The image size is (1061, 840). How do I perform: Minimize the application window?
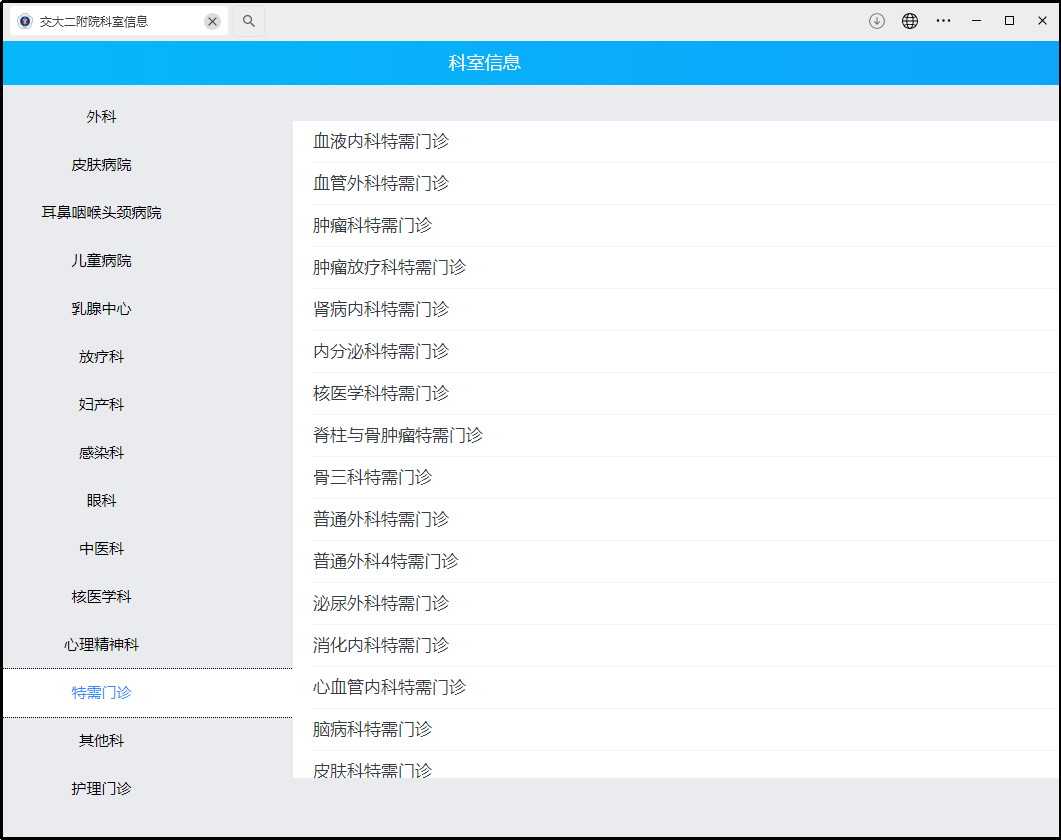[976, 21]
